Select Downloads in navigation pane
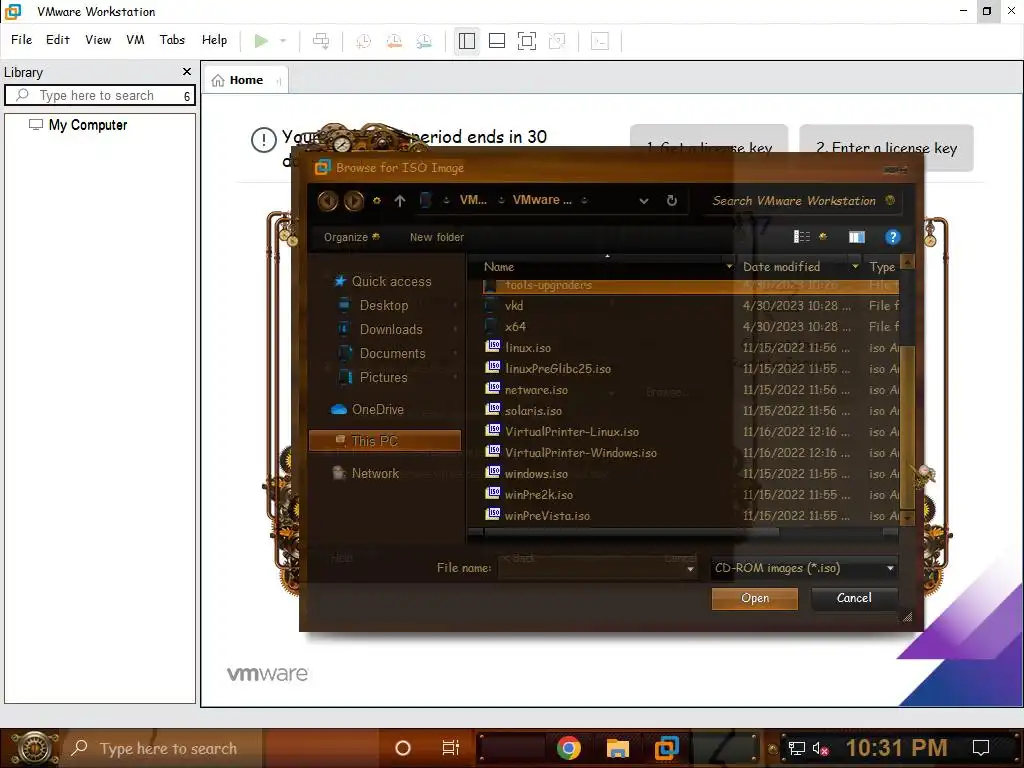This screenshot has width=1024, height=768. pyautogui.click(x=381, y=329)
